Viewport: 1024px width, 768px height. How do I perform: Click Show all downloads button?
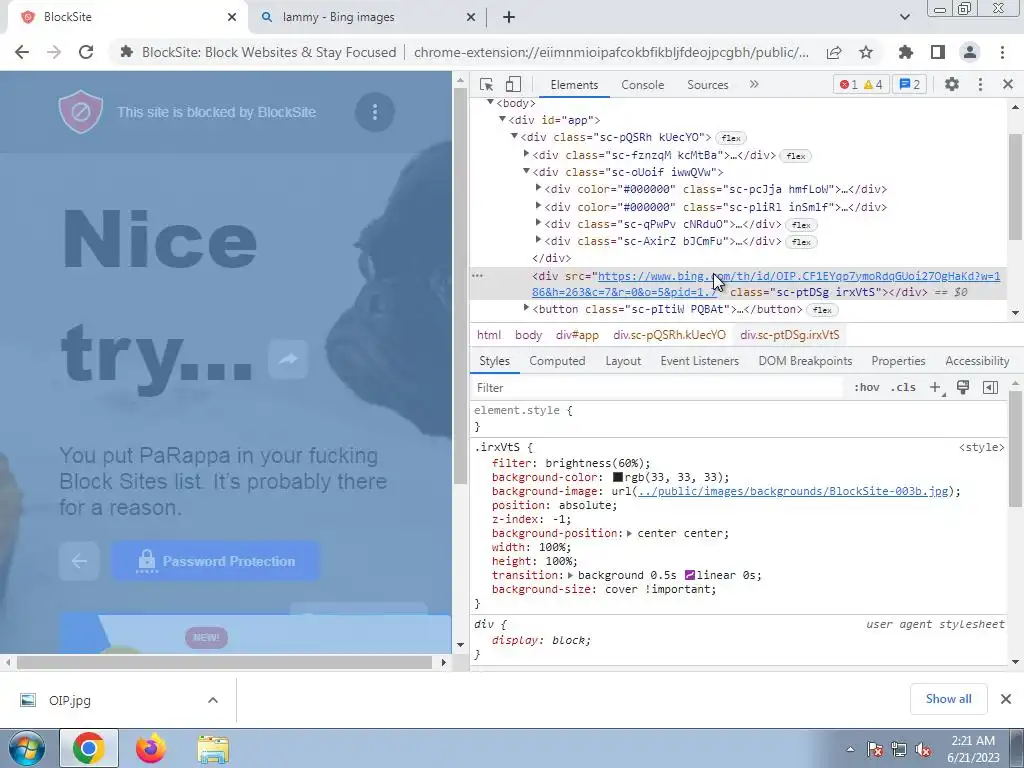(x=948, y=699)
